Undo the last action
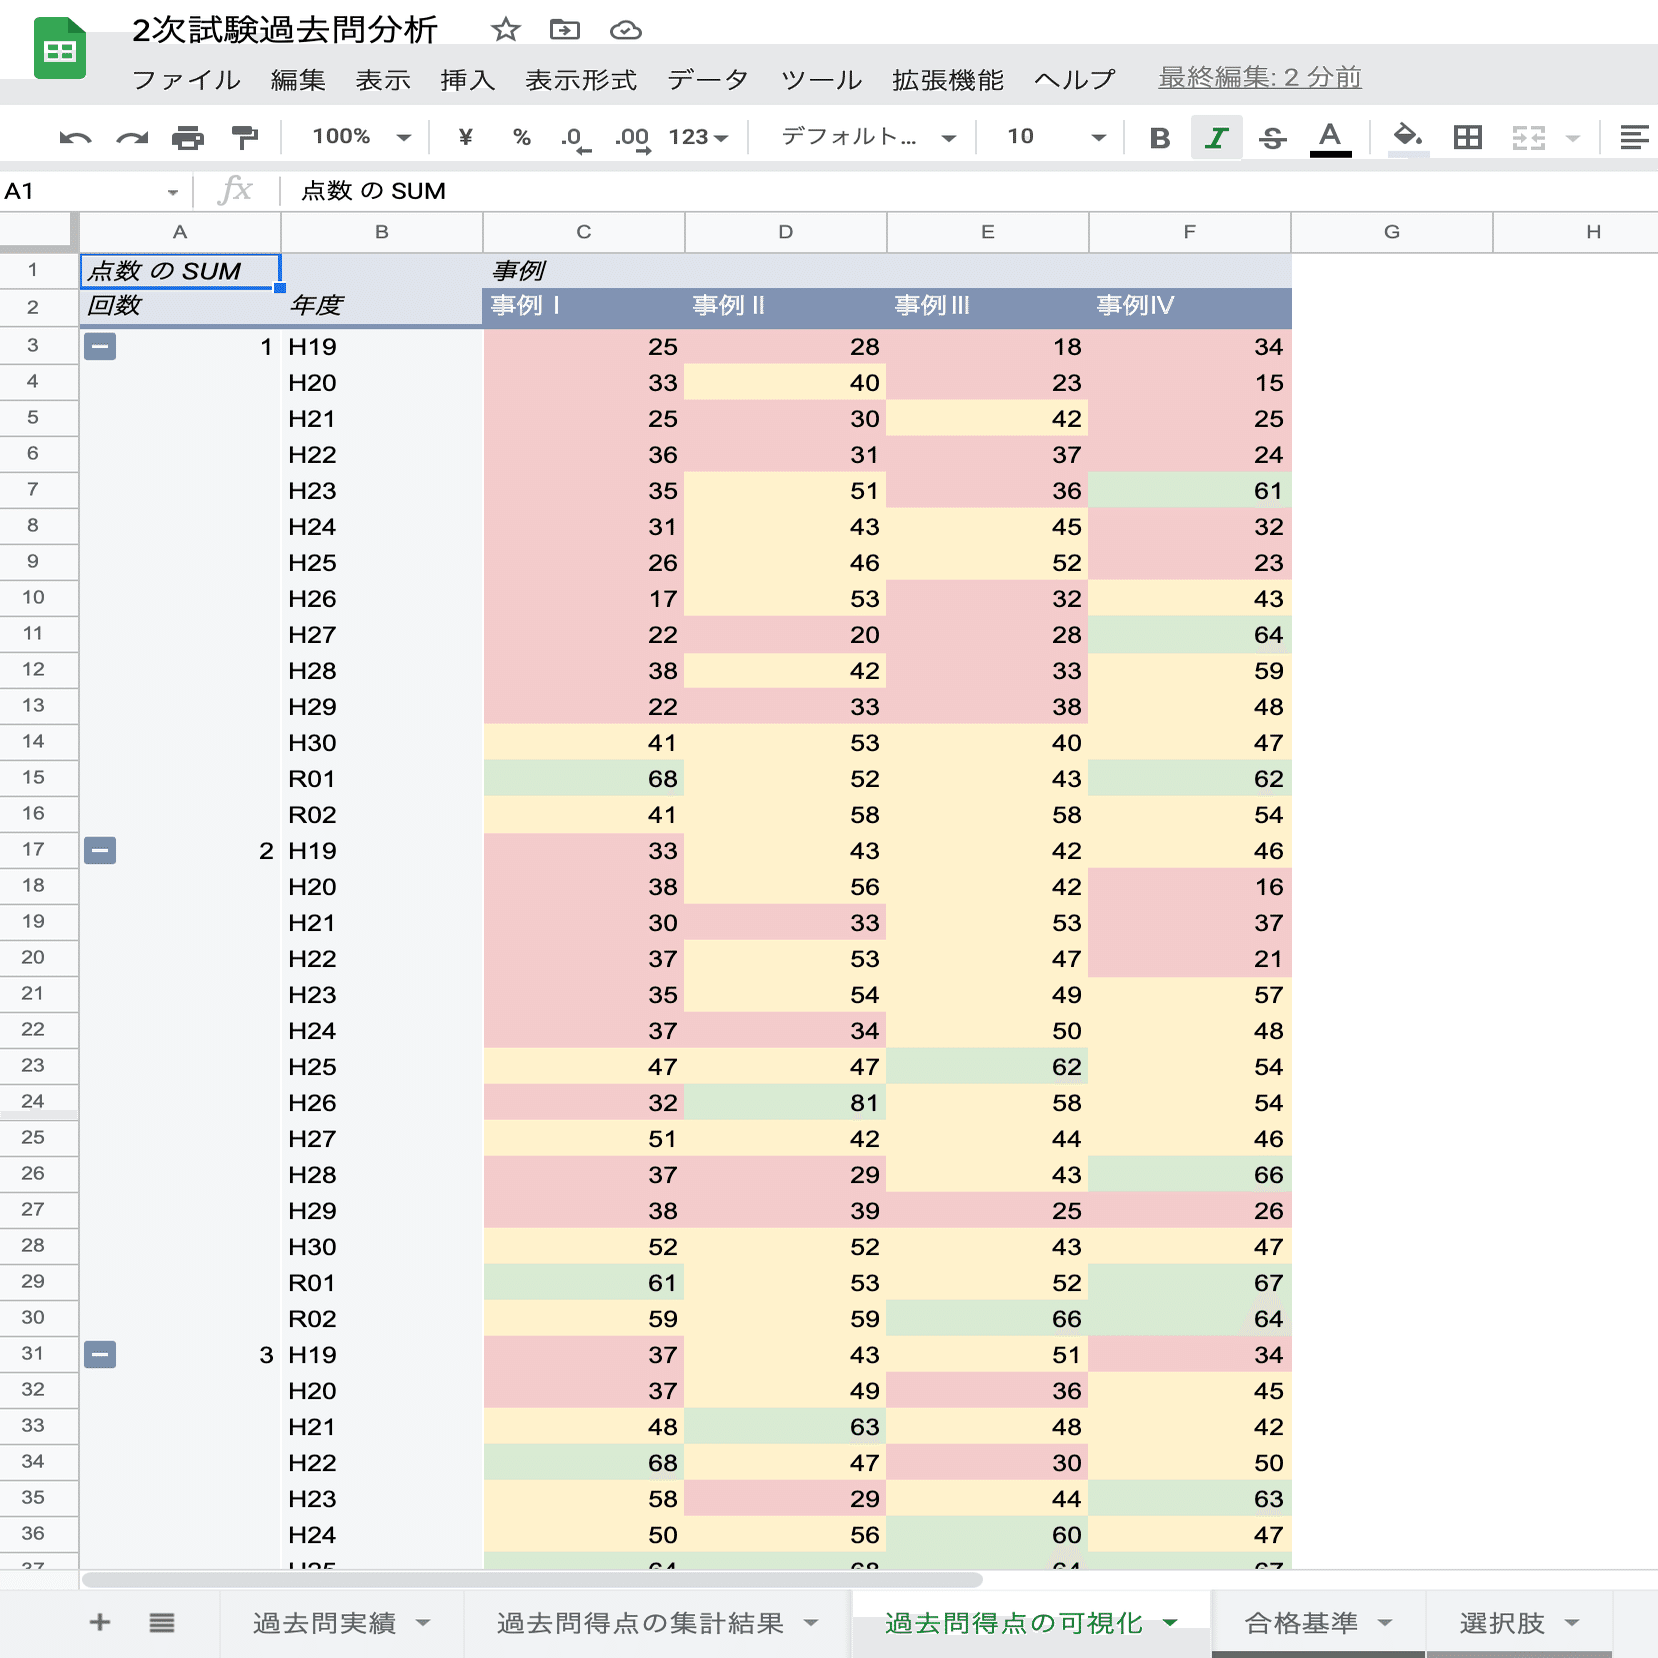Screen dimensions: 1658x1658 click(75, 137)
